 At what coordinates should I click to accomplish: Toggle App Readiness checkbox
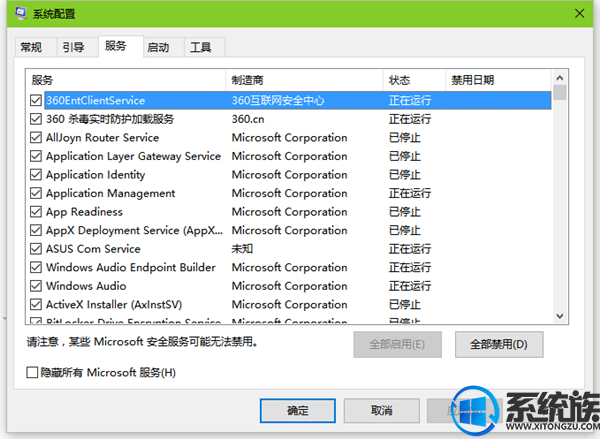[x=36, y=212]
